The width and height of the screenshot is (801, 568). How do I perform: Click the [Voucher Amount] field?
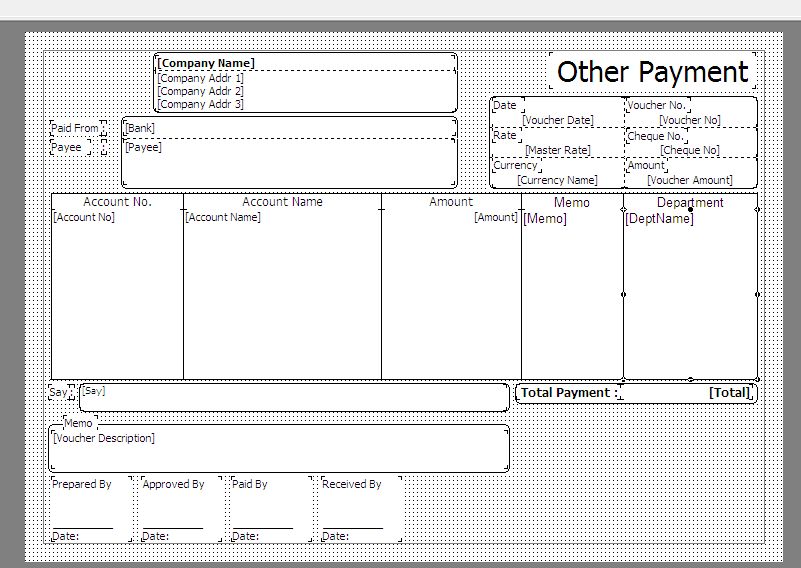pyautogui.click(x=689, y=180)
